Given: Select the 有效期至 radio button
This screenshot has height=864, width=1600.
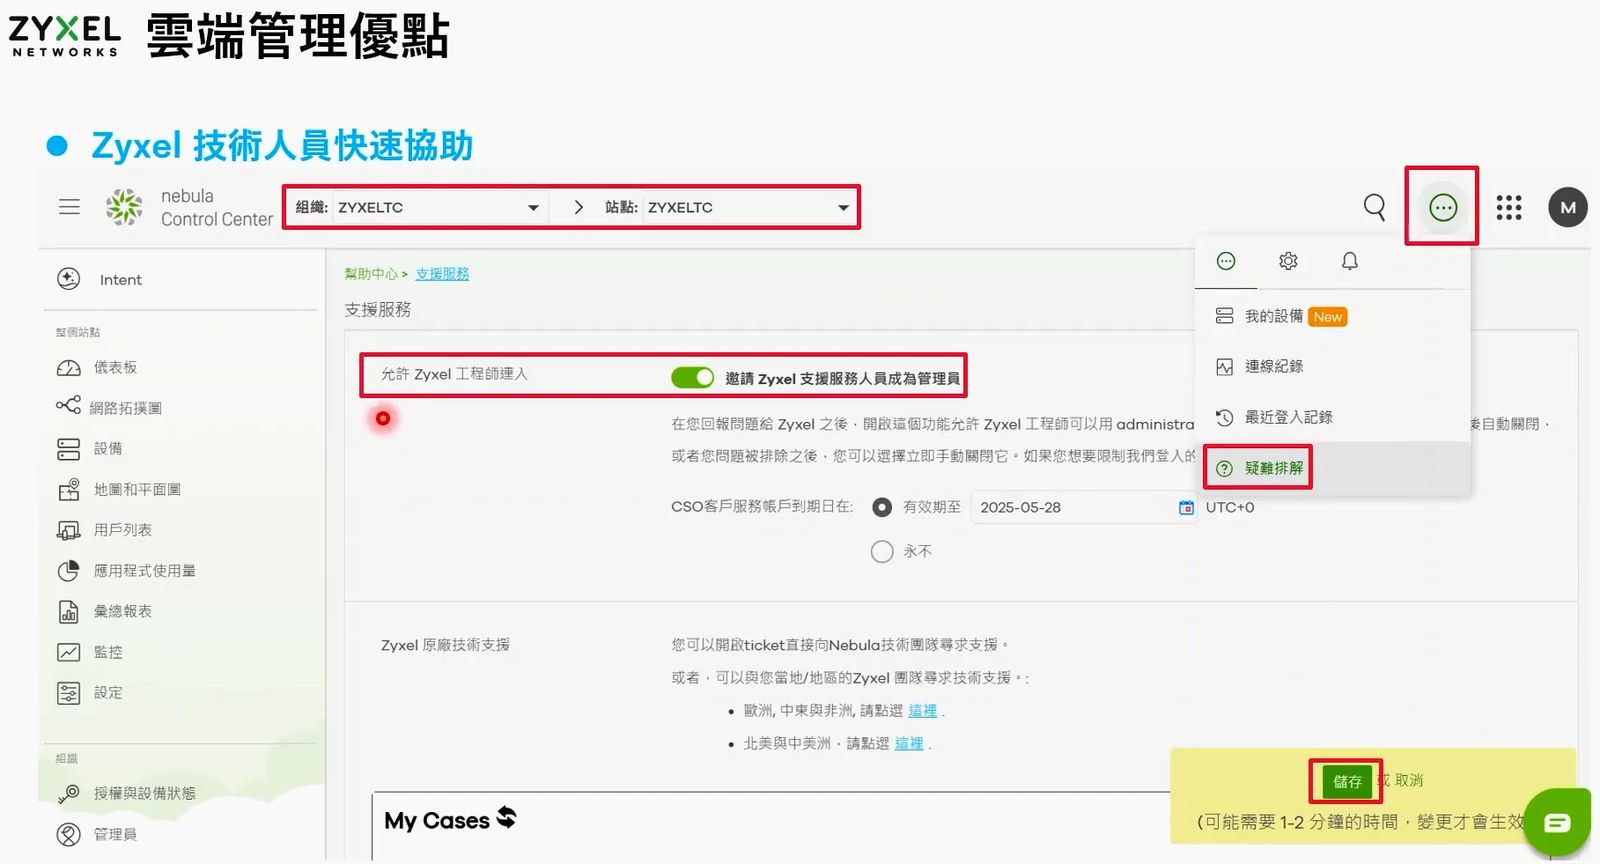Looking at the screenshot, I should 882,507.
